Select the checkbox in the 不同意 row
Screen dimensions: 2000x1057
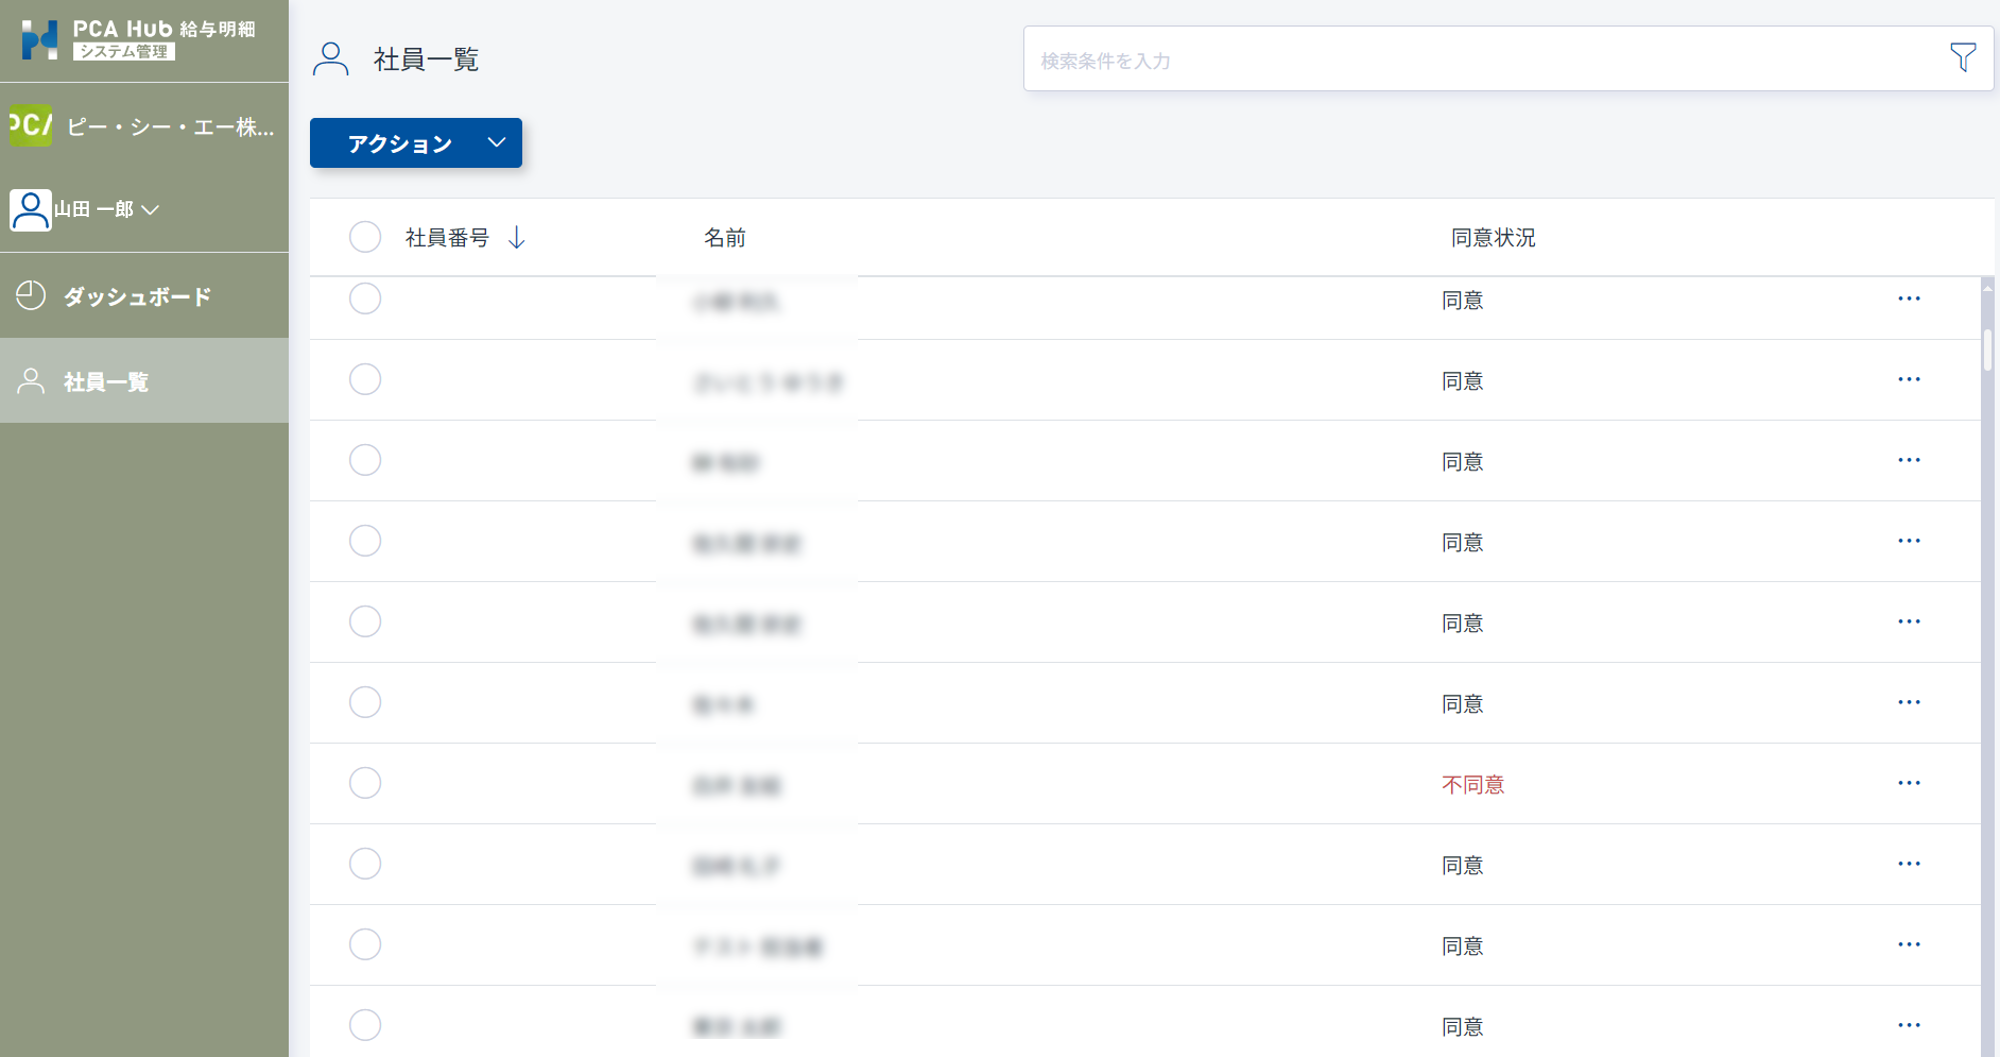[365, 783]
